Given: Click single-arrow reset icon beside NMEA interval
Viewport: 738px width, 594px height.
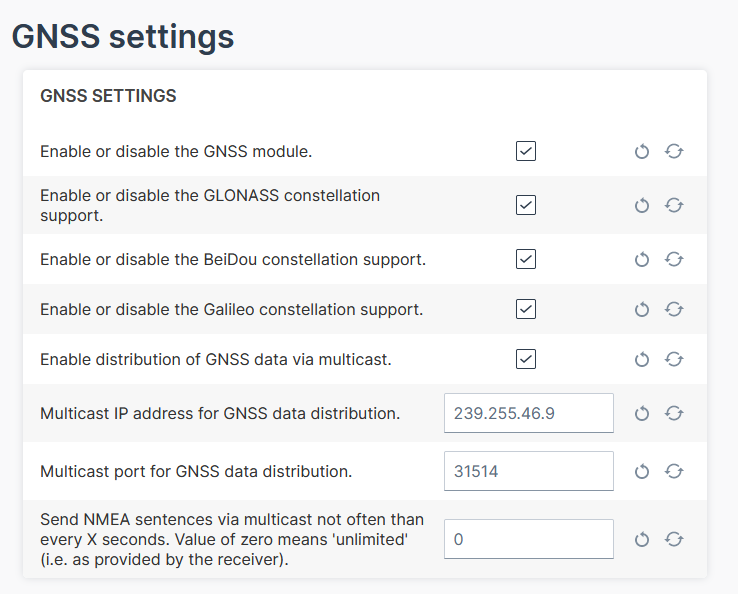Looking at the screenshot, I should click(x=642, y=540).
